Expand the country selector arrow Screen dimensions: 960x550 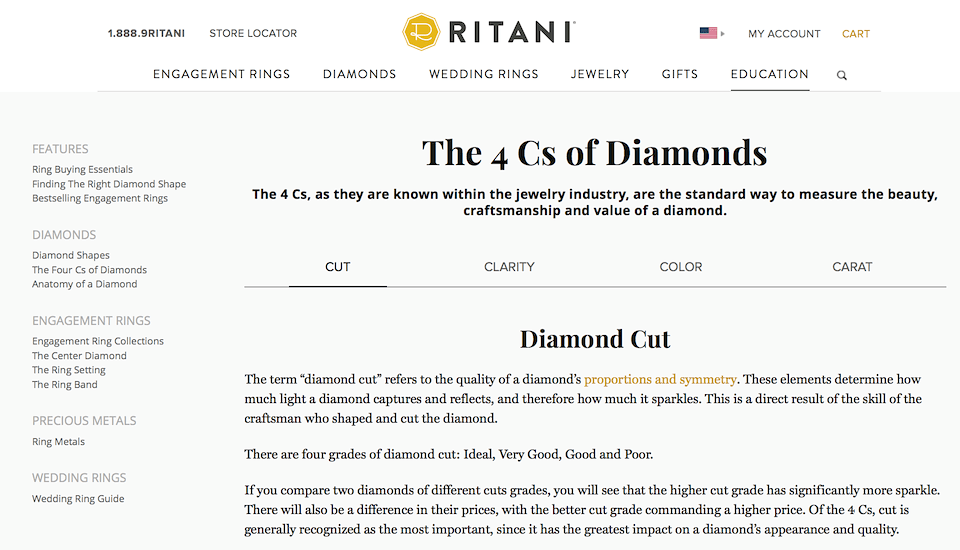tap(723, 33)
